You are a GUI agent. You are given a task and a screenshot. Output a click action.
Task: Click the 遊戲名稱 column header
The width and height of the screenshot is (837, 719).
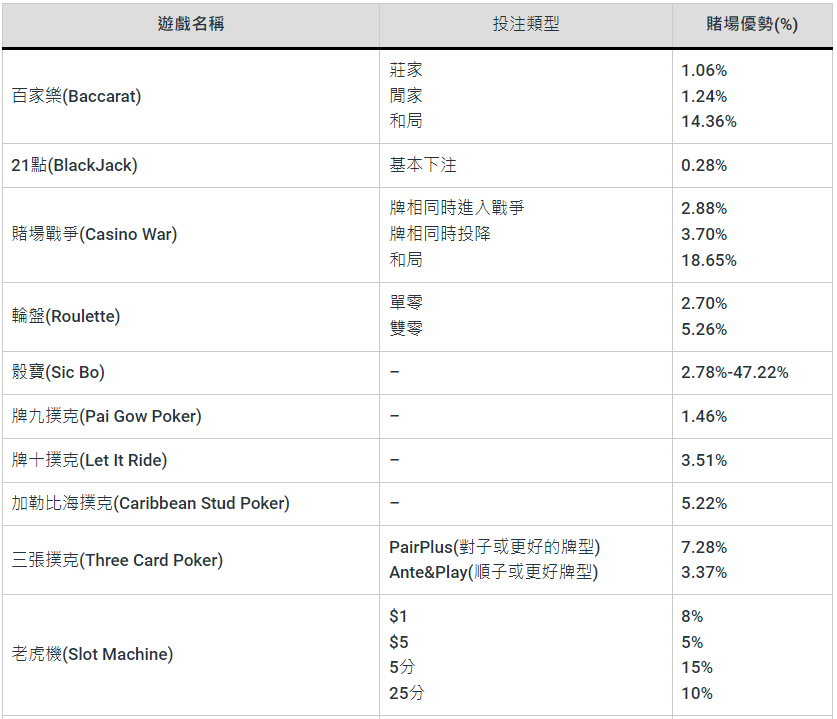coord(190,24)
